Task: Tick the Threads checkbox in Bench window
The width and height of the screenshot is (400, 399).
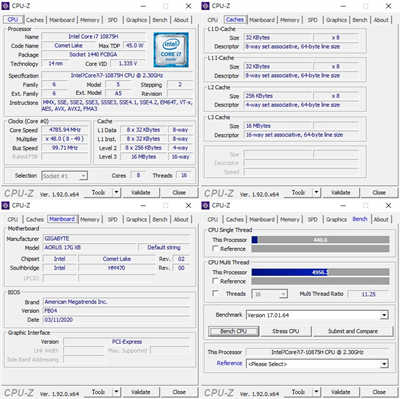Action: [x=215, y=293]
